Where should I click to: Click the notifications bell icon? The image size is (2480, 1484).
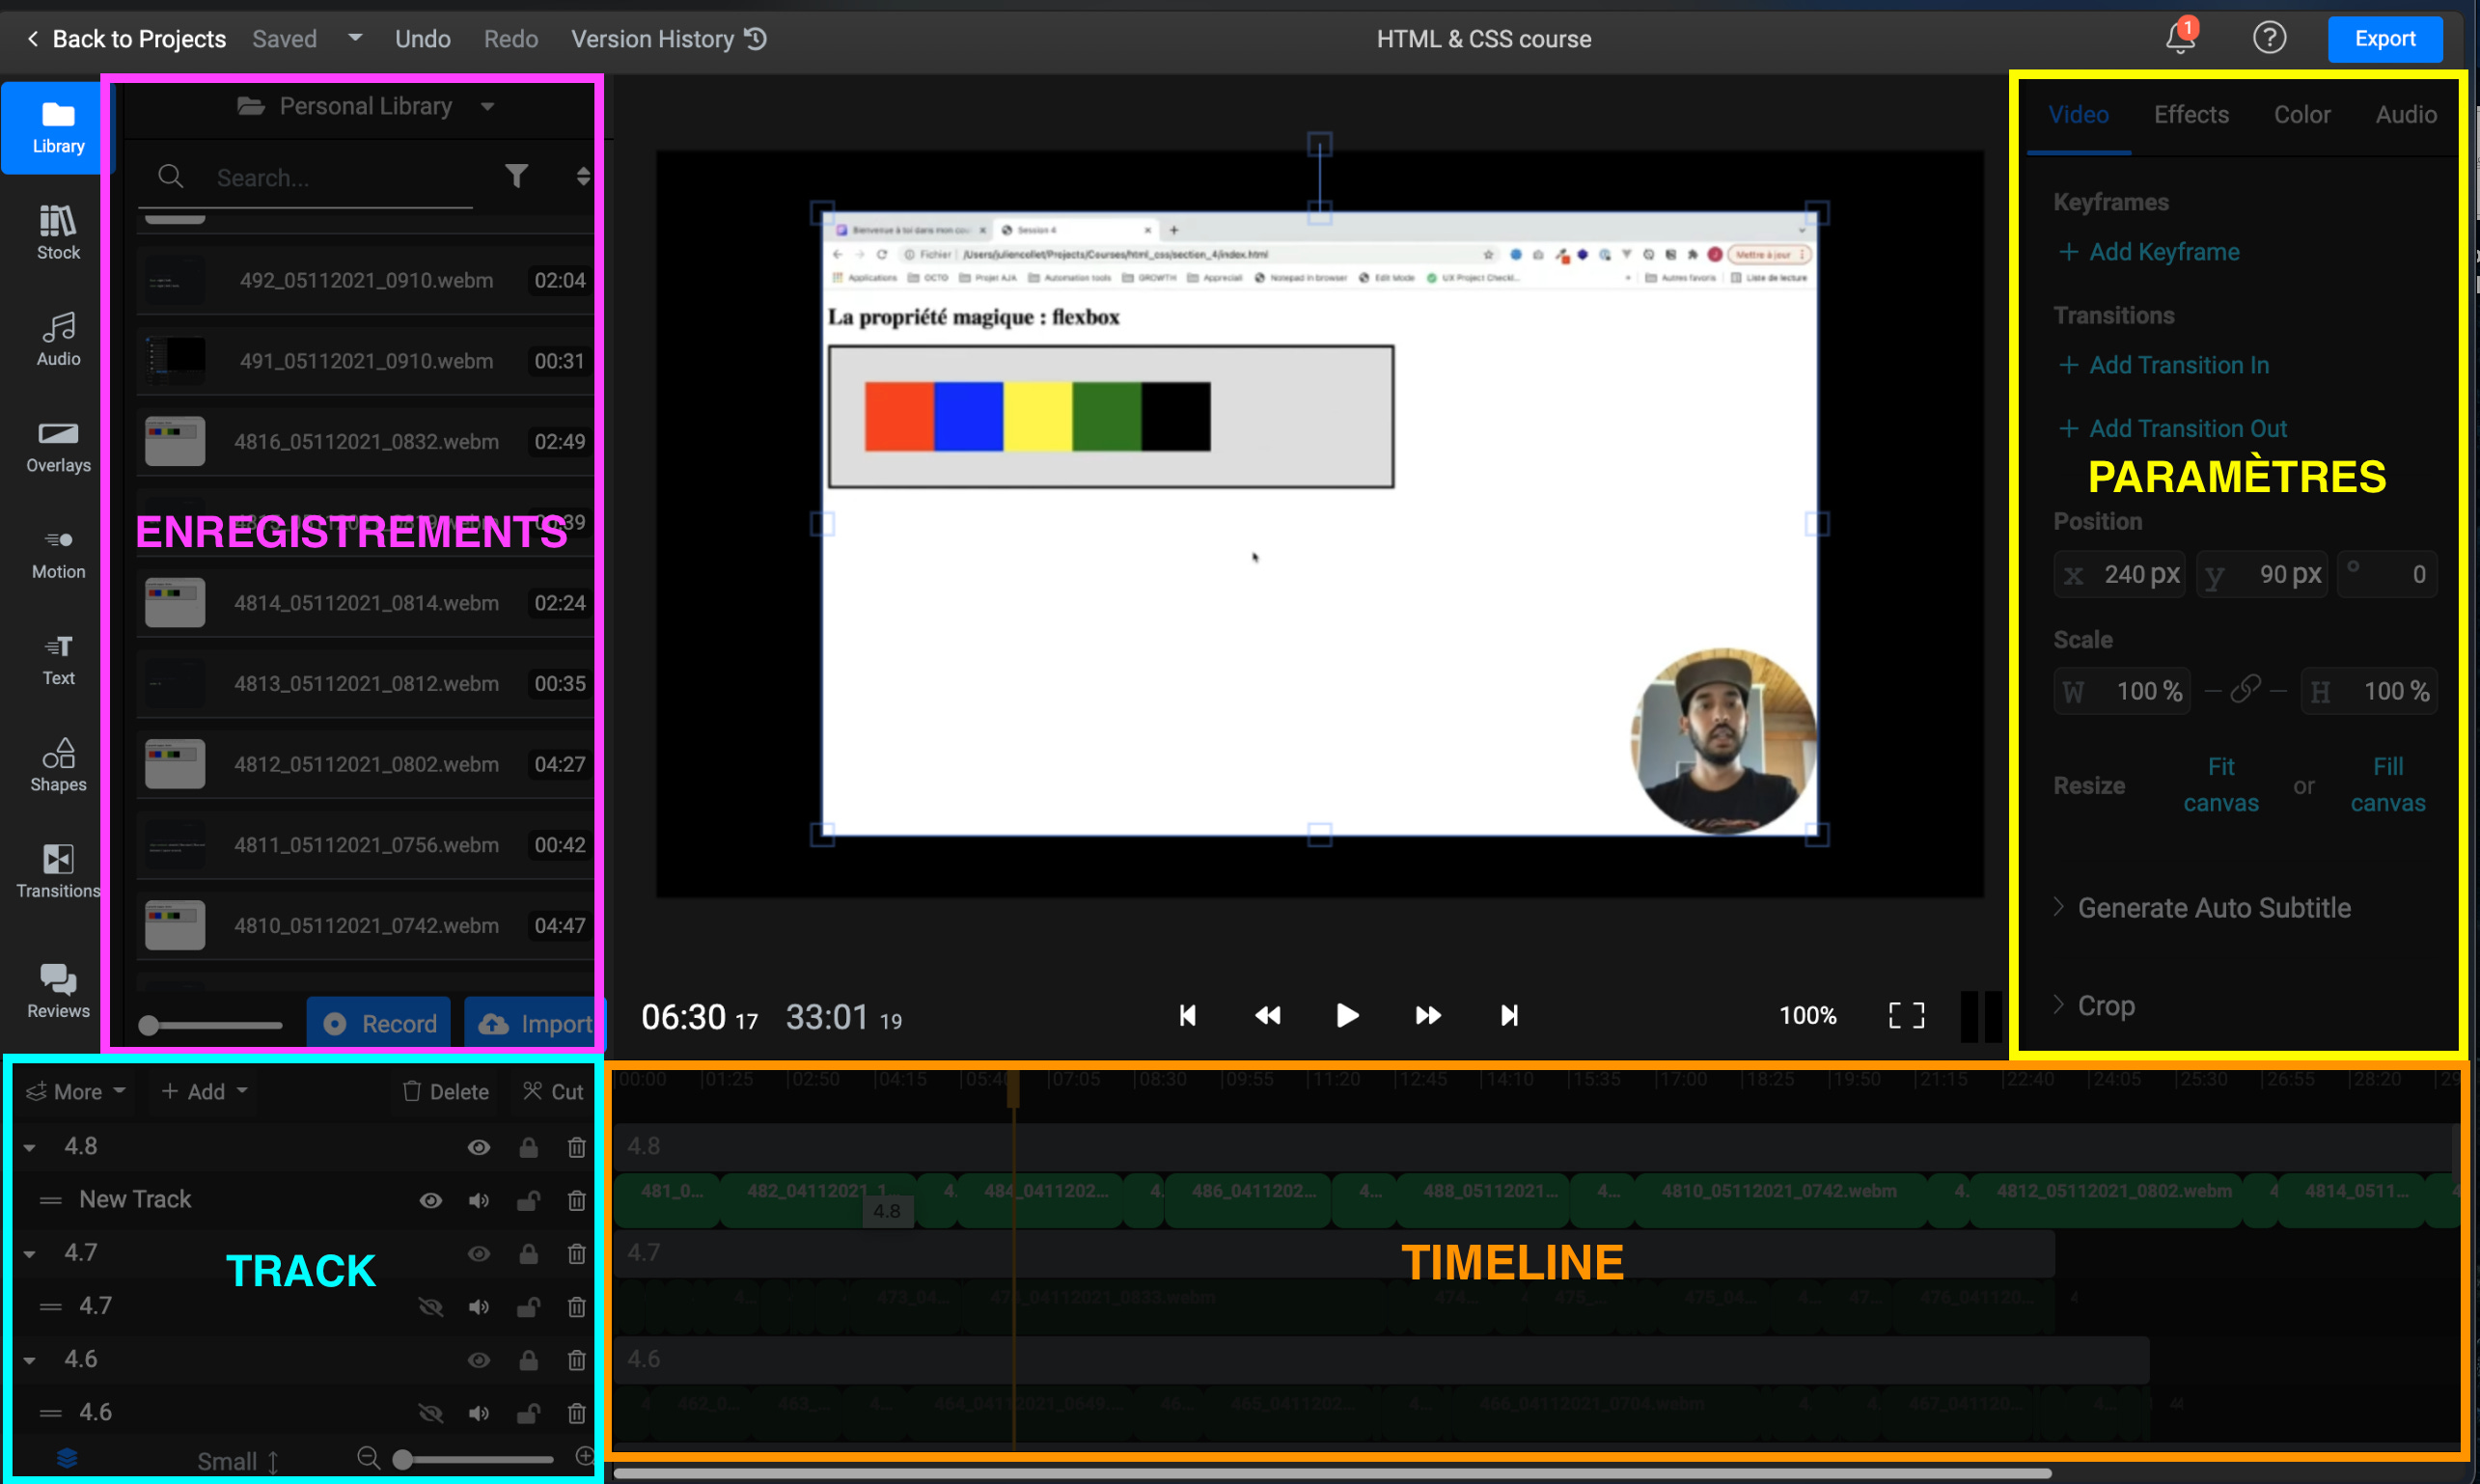click(2179, 39)
